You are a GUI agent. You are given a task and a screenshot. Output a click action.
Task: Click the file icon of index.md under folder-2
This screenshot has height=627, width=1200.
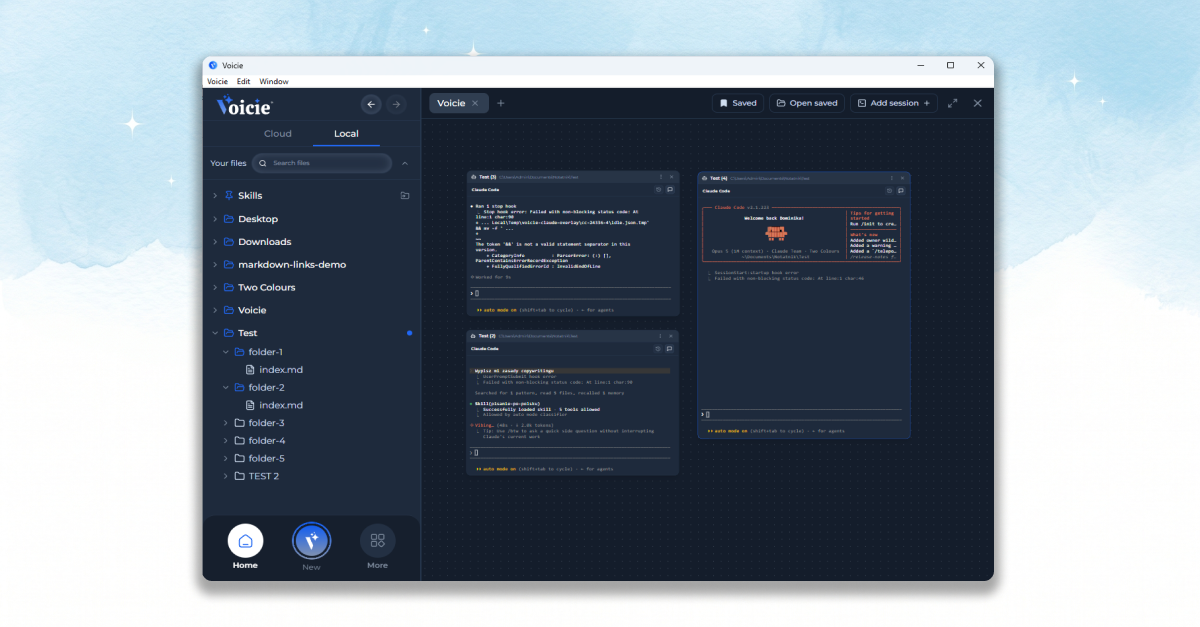[251, 405]
